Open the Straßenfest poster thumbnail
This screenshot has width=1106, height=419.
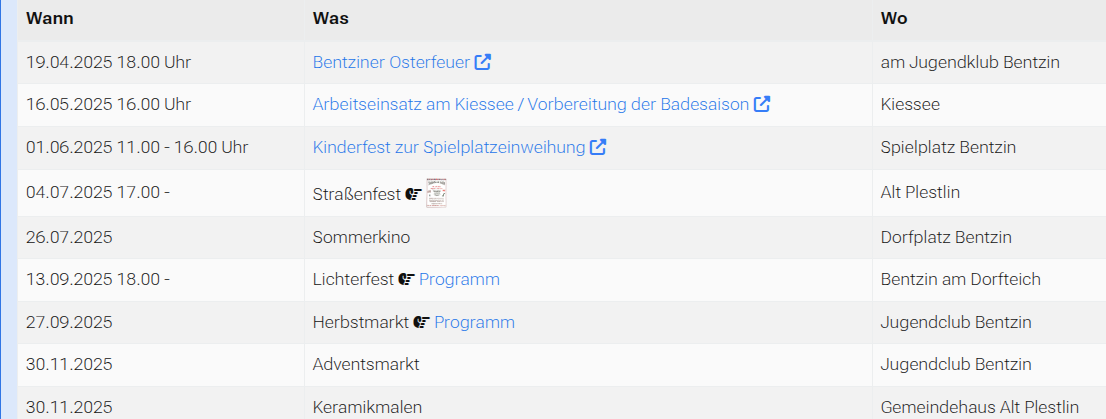coord(436,192)
